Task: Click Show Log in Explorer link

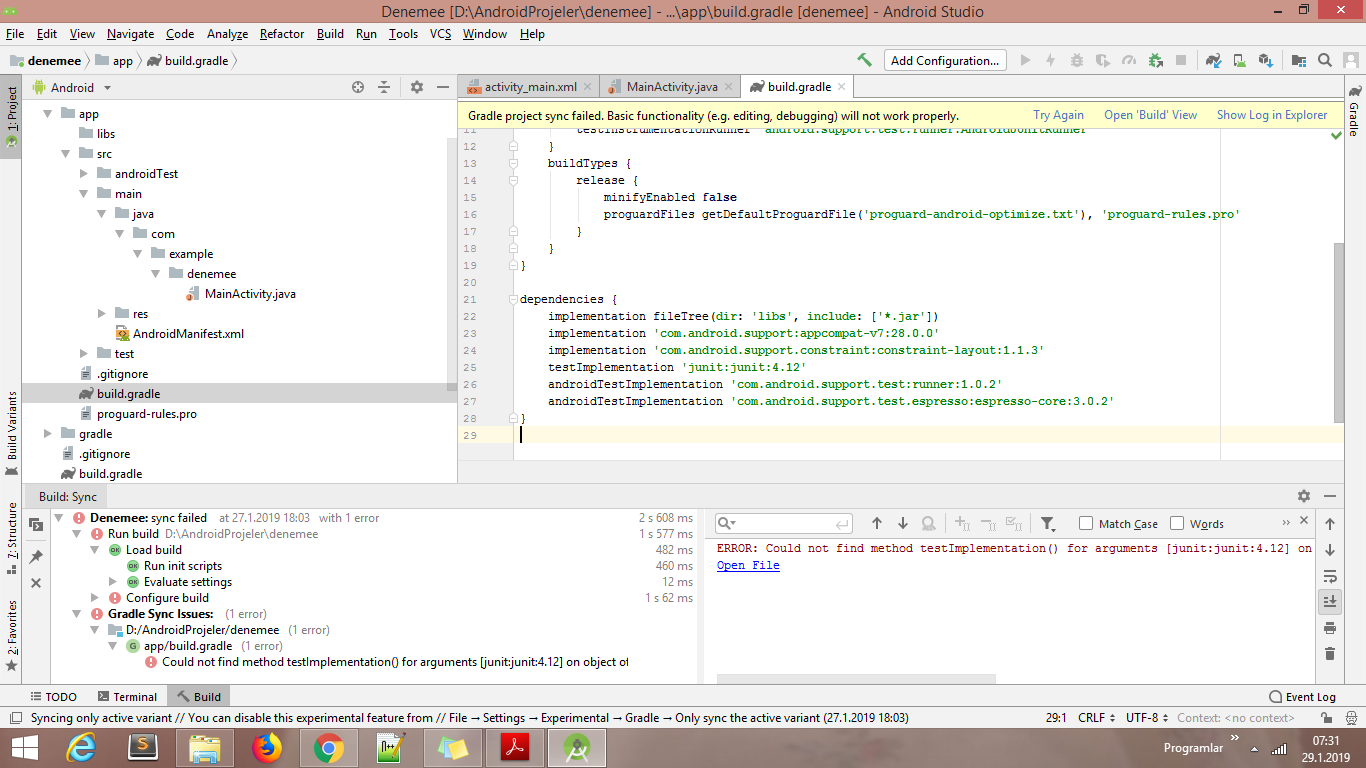Action: [x=1272, y=115]
